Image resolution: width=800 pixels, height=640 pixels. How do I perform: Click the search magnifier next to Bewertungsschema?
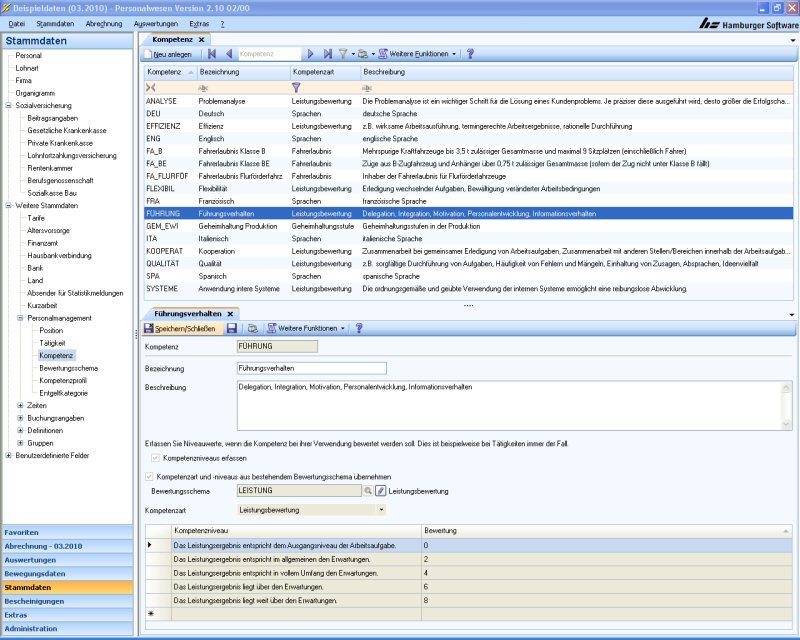click(x=367, y=492)
